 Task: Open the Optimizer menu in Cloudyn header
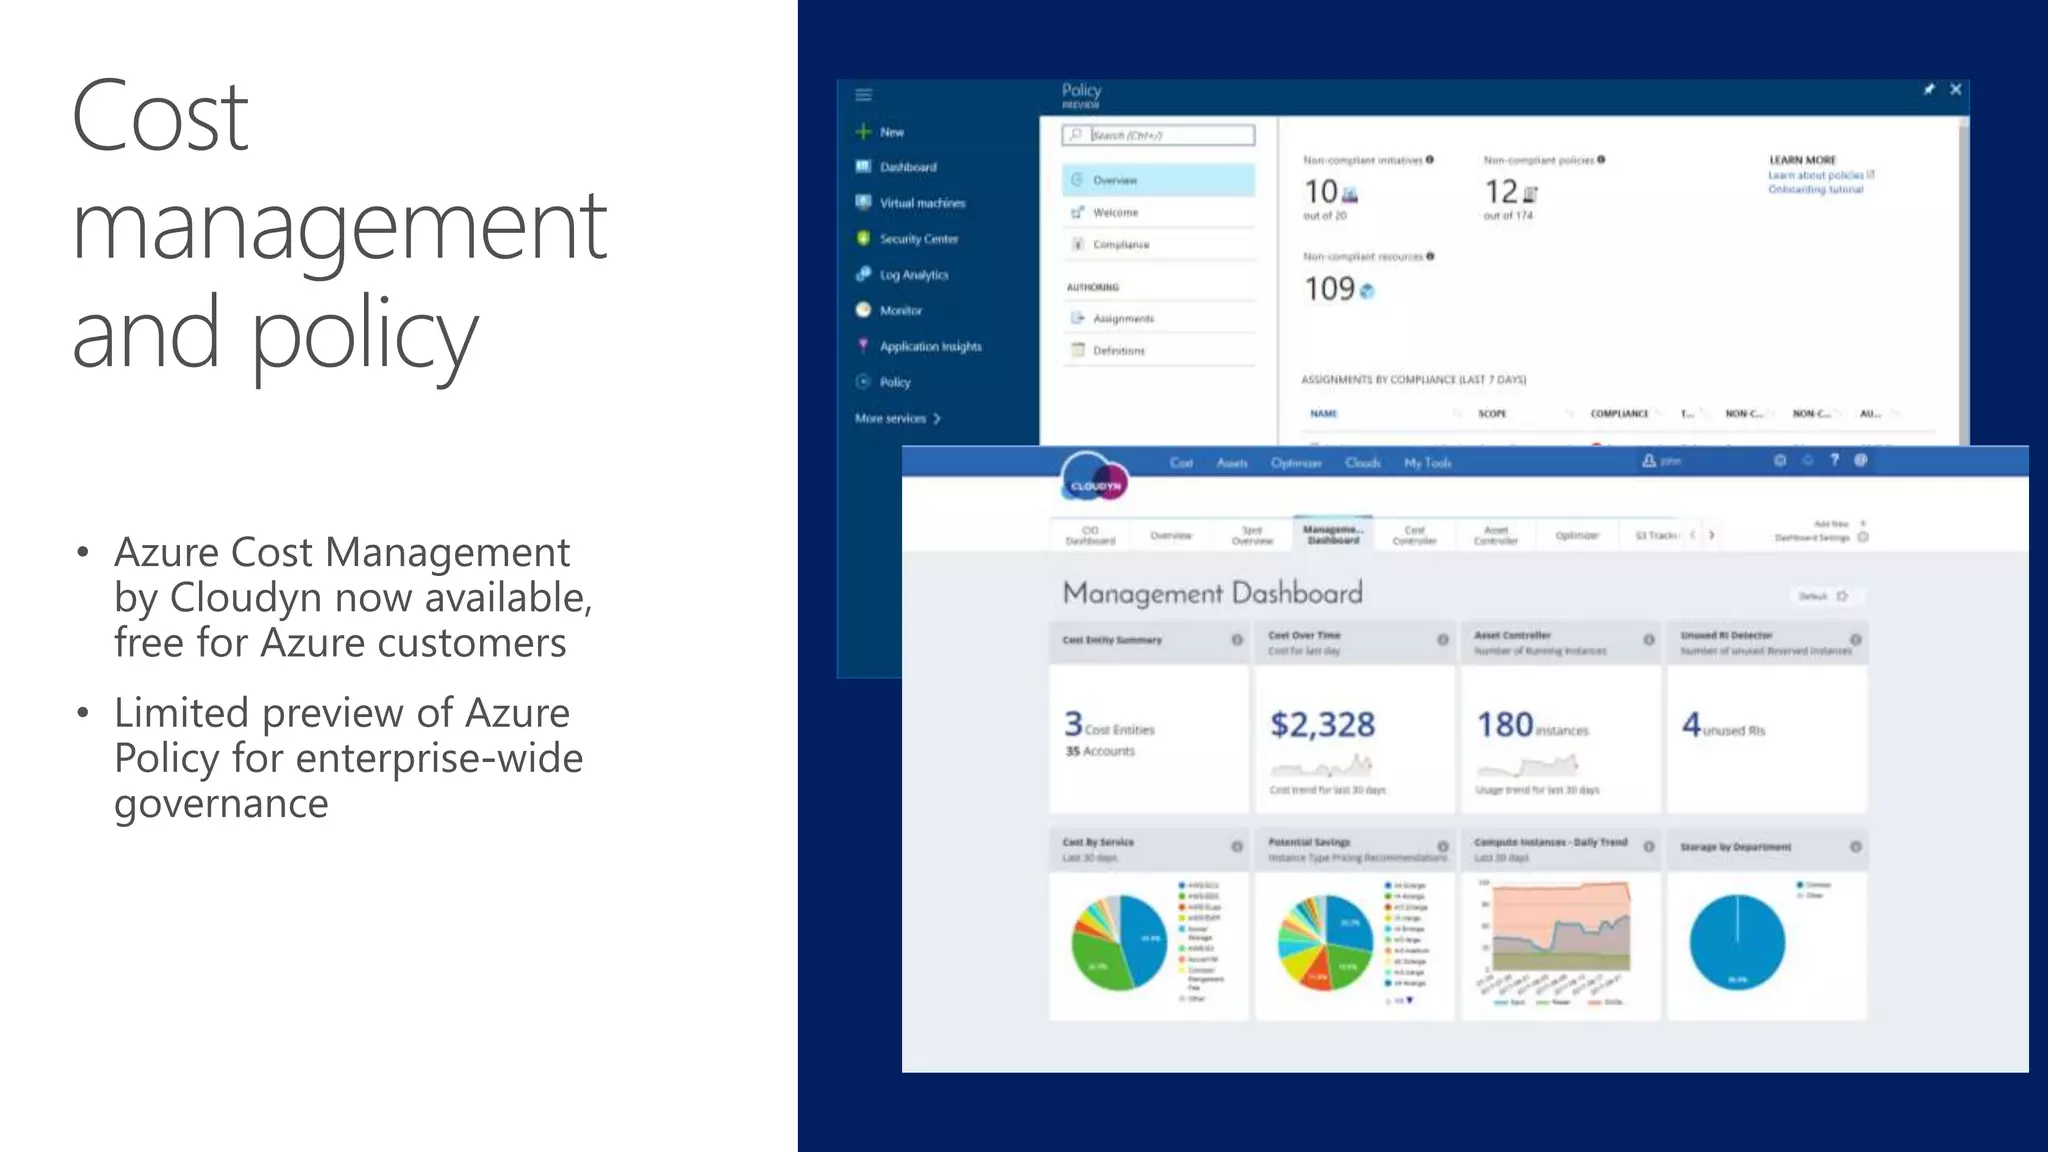tap(1295, 463)
